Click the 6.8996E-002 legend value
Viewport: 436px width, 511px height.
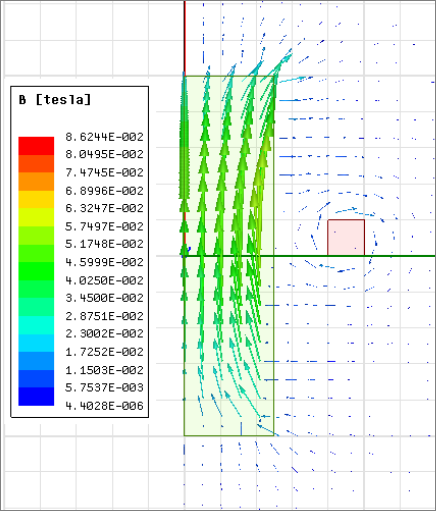point(104,191)
